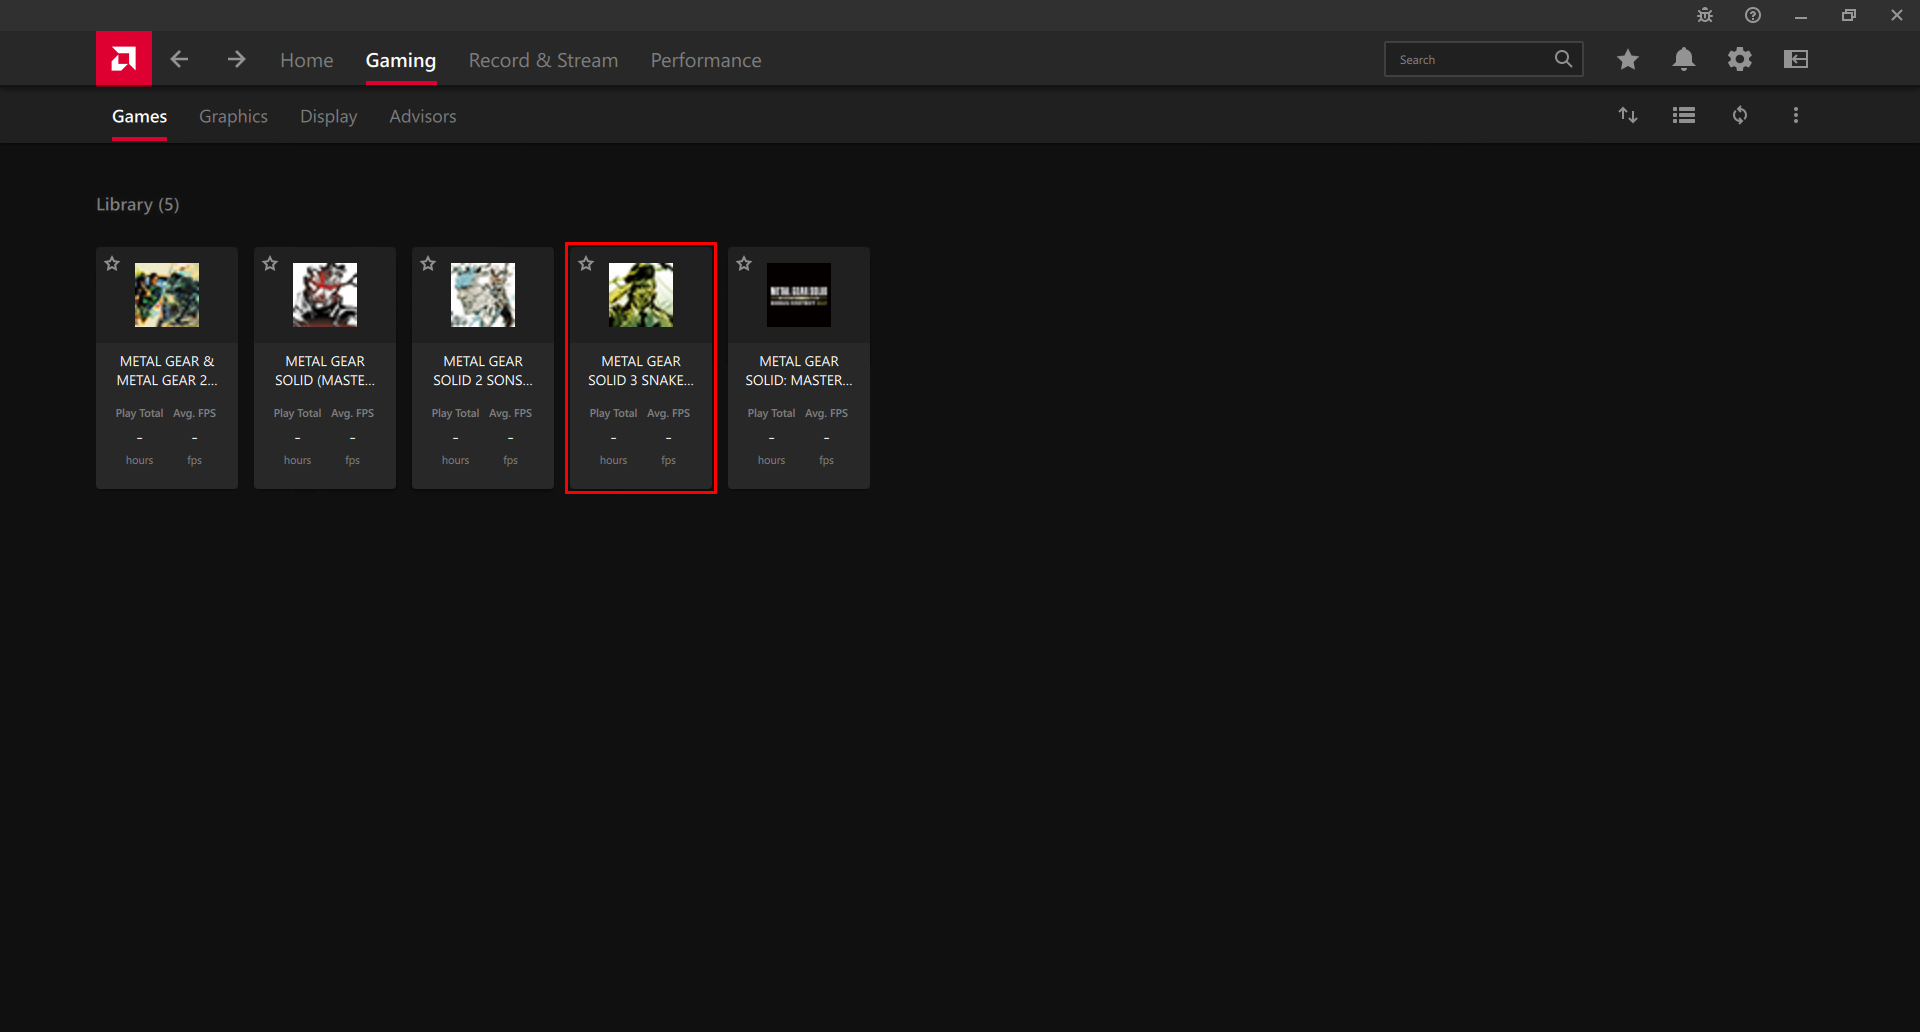Favorite Metal Gear Solid 2 Sons star

tap(428, 264)
